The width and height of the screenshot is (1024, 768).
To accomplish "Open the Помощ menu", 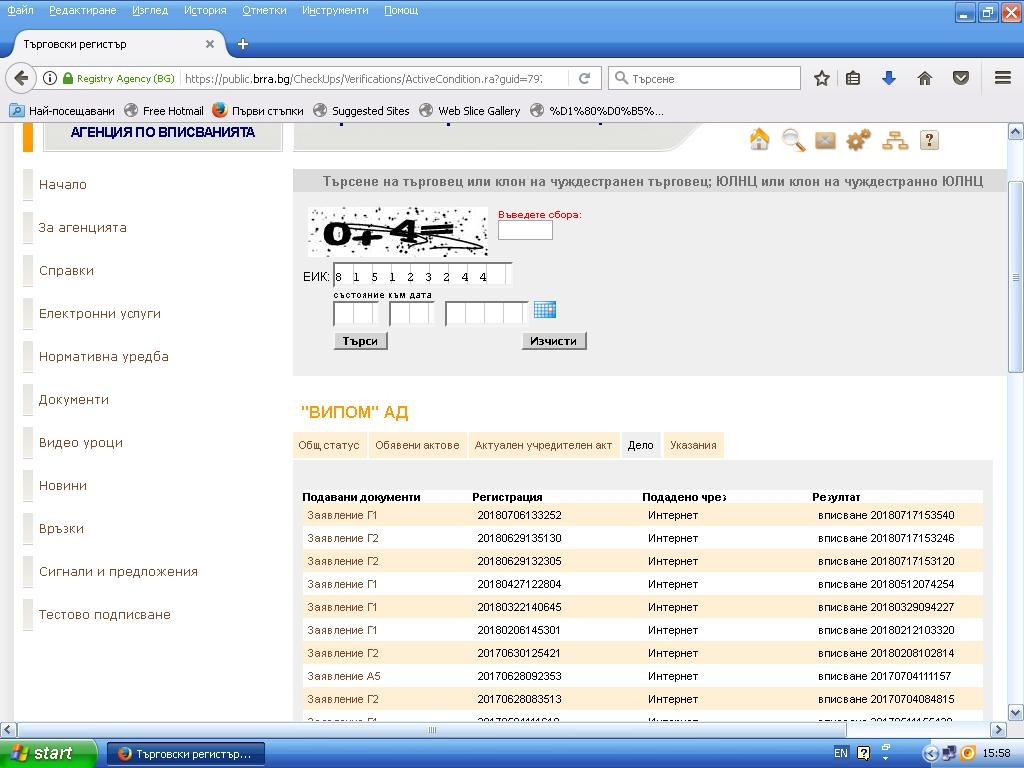I will pos(401,10).
